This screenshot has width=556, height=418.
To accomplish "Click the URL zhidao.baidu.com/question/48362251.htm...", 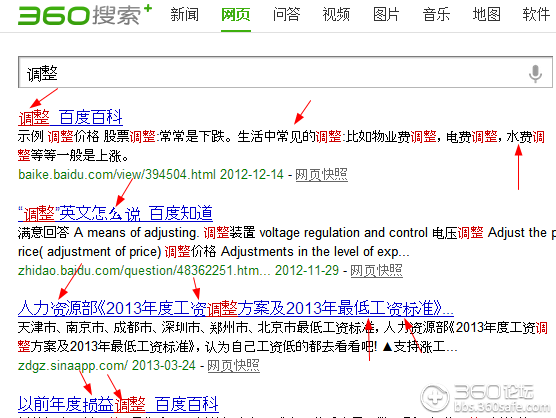I will pyautogui.click(x=144, y=271).
